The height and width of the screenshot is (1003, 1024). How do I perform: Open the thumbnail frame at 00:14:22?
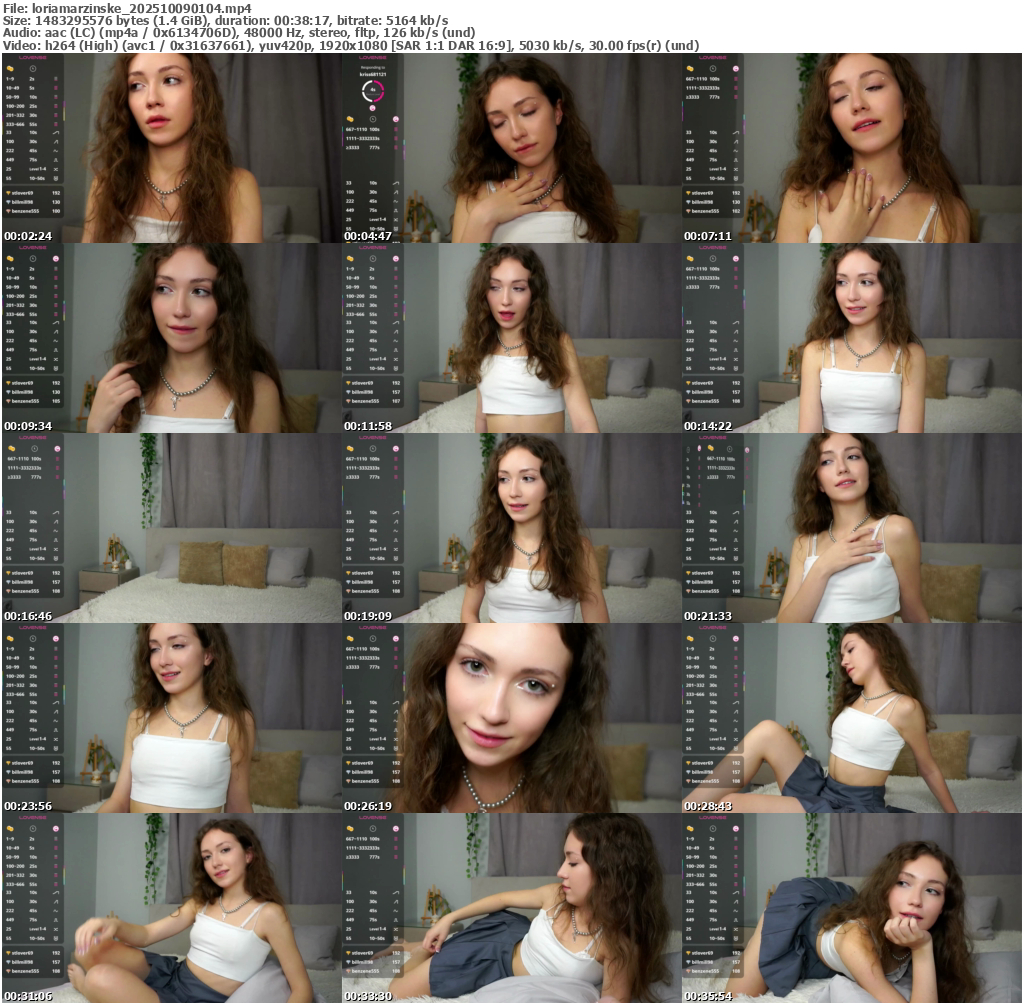[x=852, y=338]
